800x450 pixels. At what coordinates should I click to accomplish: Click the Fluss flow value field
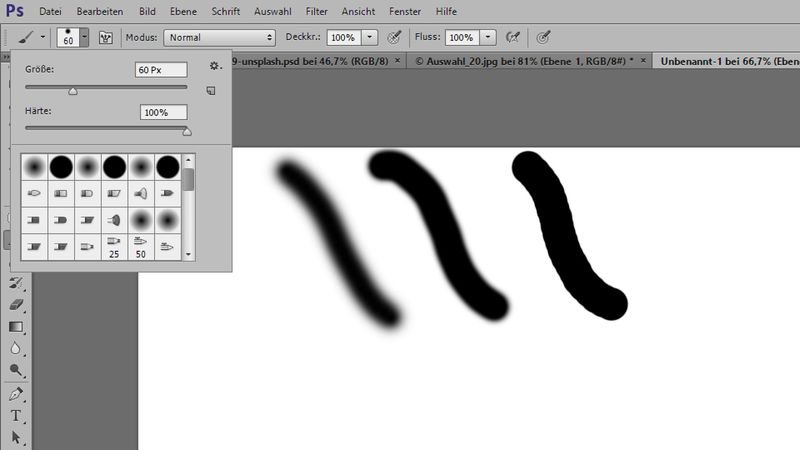point(462,37)
